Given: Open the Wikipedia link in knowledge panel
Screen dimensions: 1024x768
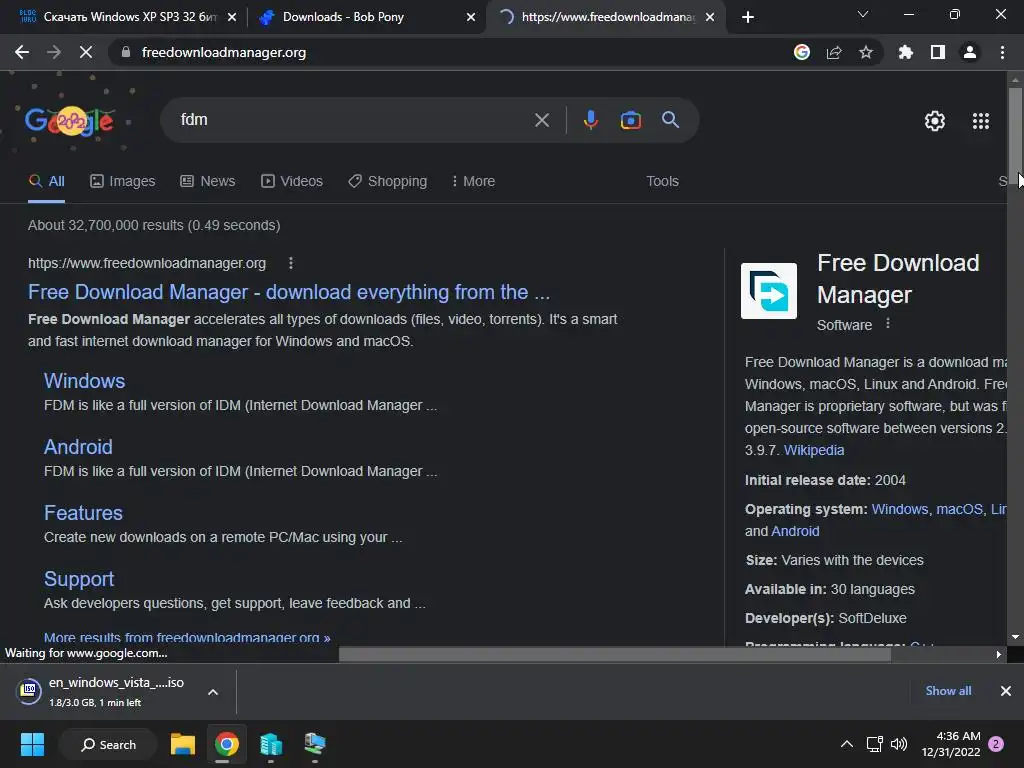Looking at the screenshot, I should (814, 450).
